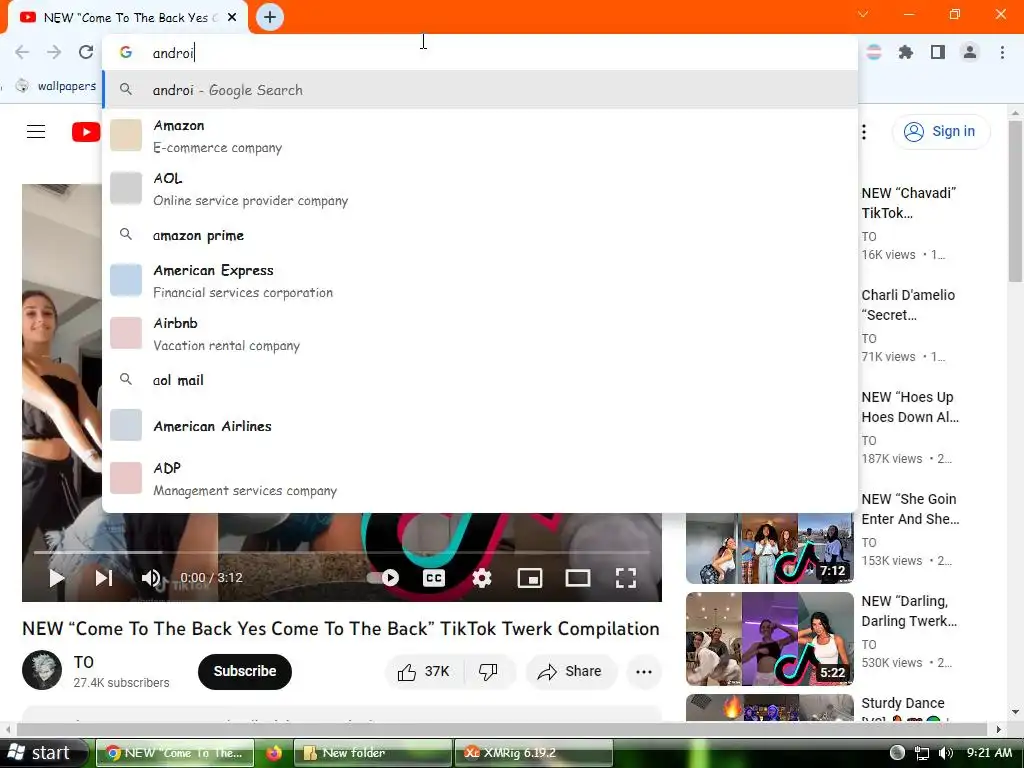
Task: Click the Sign in button
Action: 940,132
